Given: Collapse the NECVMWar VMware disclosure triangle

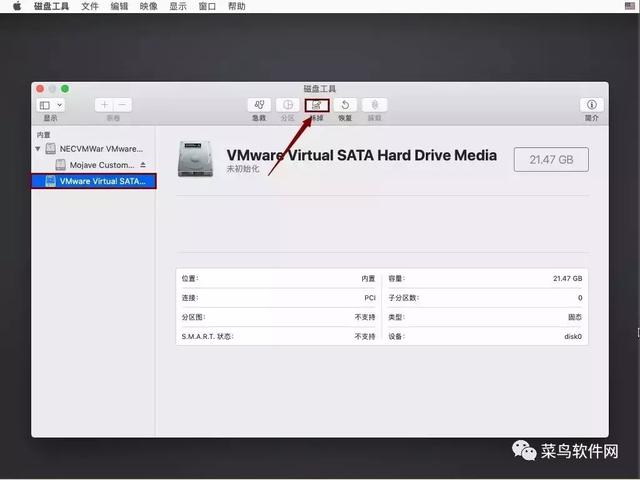Looking at the screenshot, I should click(x=38, y=149).
